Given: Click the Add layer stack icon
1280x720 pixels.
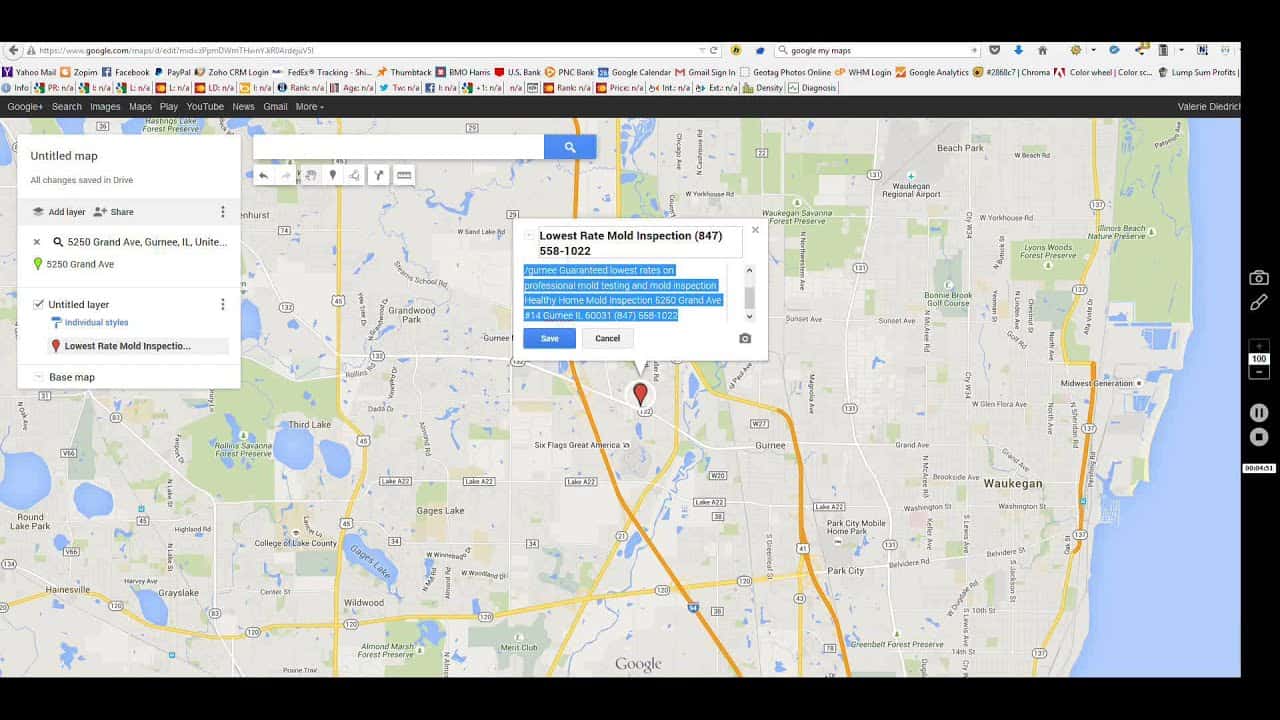Looking at the screenshot, I should (38, 212).
